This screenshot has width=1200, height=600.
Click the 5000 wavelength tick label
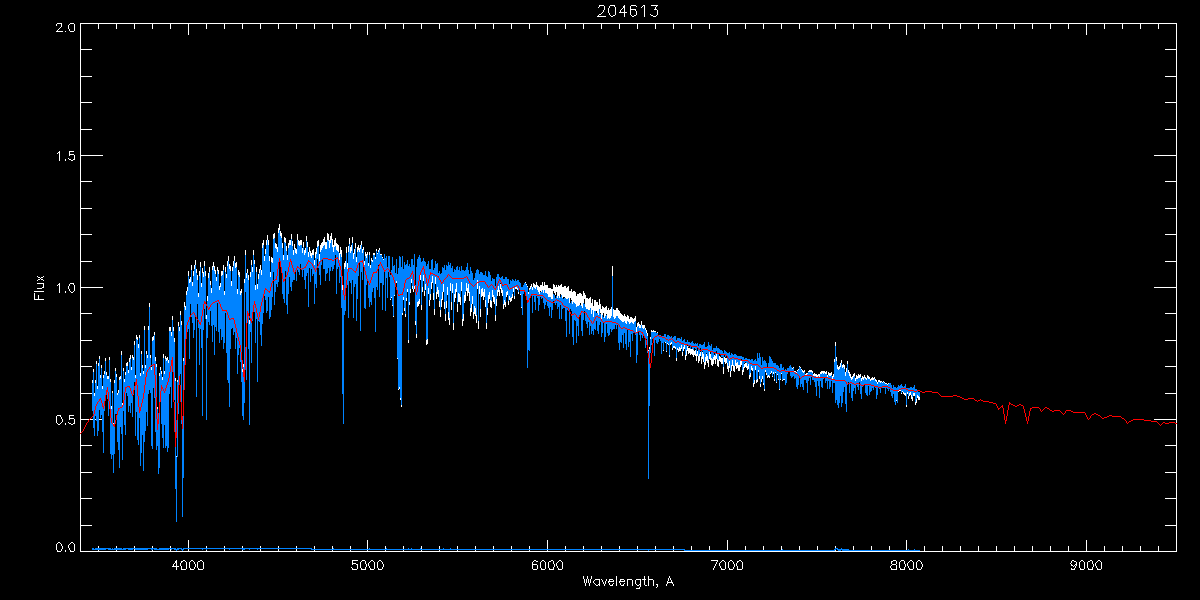pyautogui.click(x=367, y=564)
